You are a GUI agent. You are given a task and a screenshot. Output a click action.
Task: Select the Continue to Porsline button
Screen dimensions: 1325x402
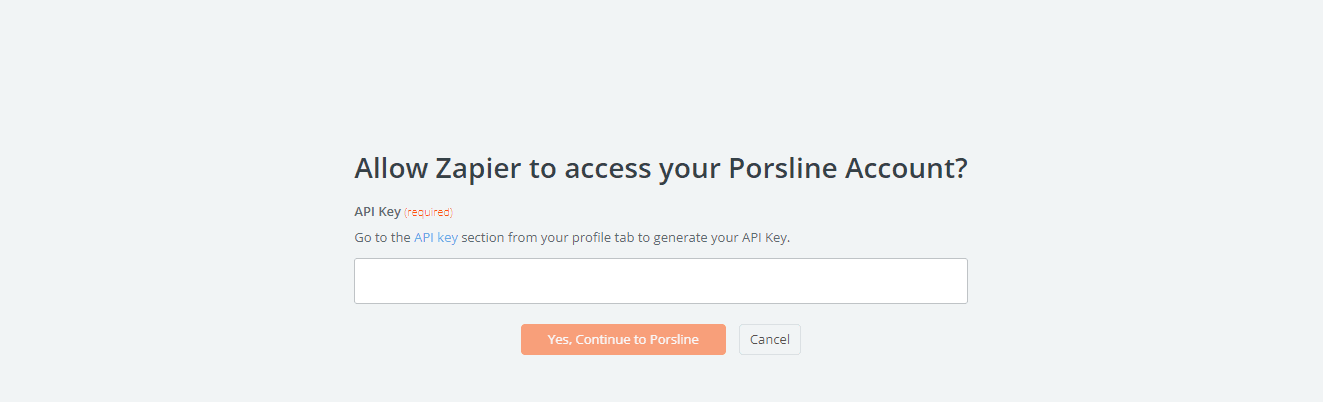point(623,340)
